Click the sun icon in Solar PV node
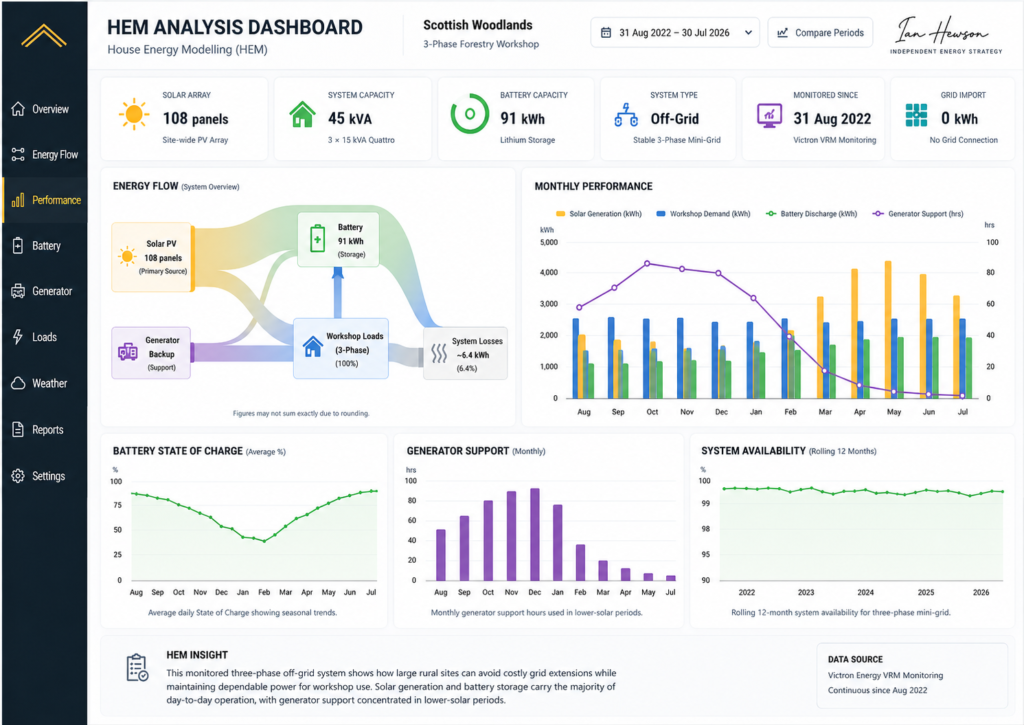This screenshot has height=725, width=1024. click(127, 256)
